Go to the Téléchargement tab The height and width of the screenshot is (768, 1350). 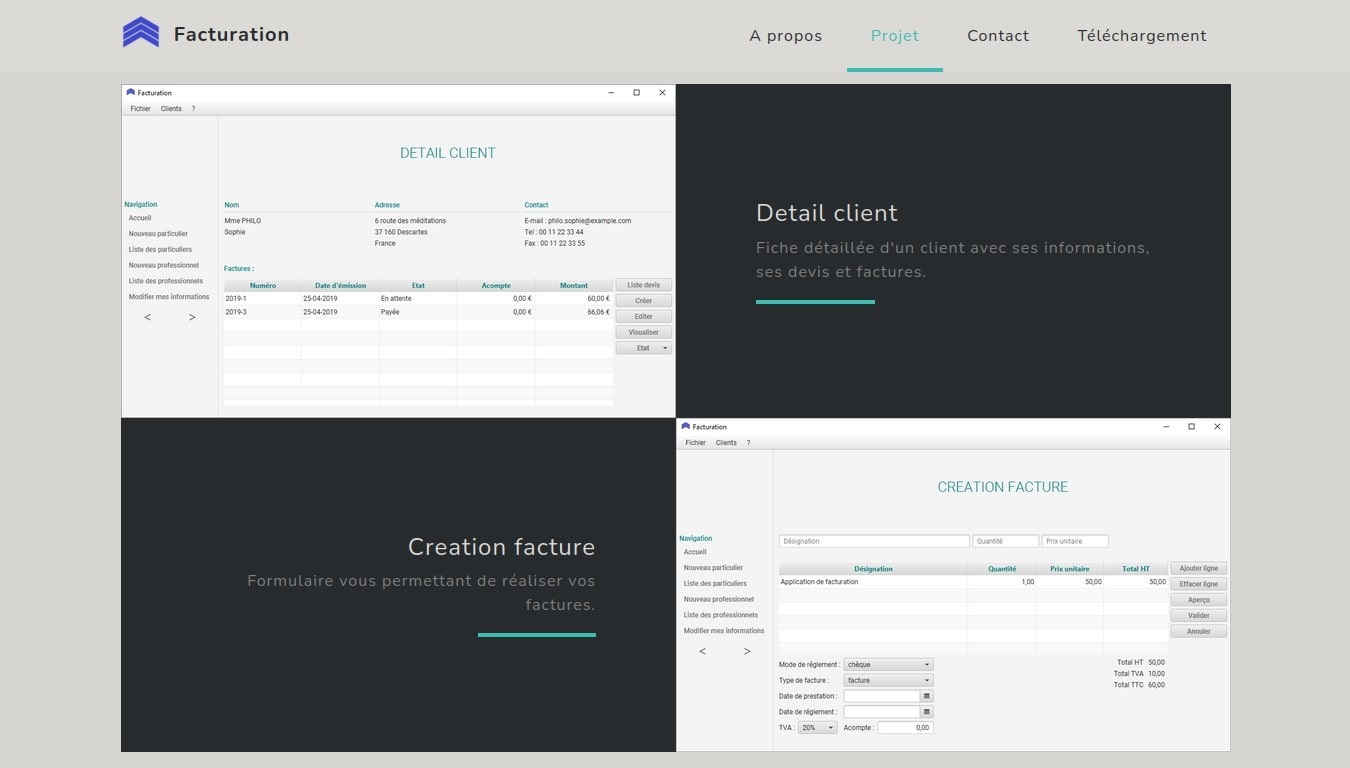[x=1141, y=36]
